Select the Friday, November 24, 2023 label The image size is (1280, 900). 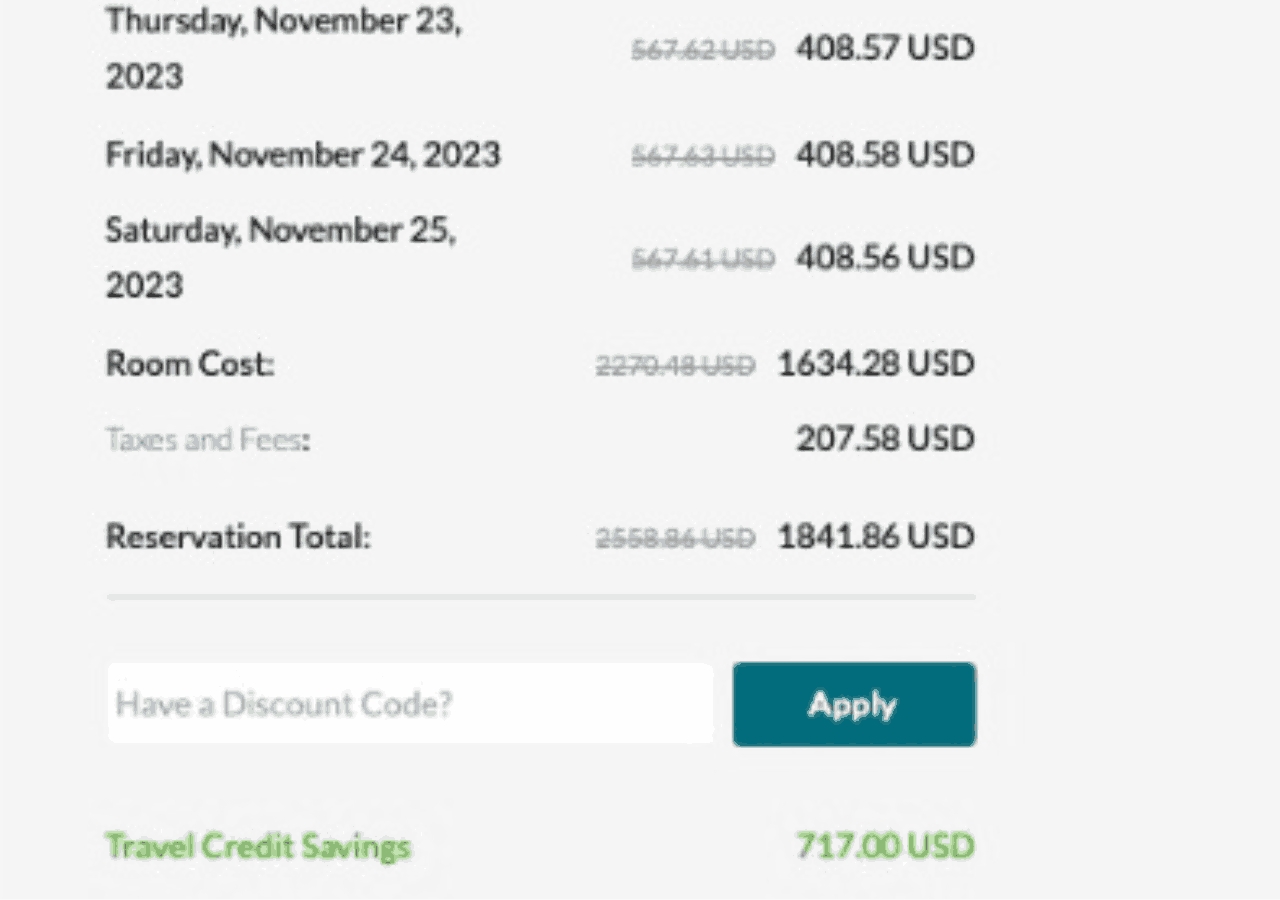[303, 155]
